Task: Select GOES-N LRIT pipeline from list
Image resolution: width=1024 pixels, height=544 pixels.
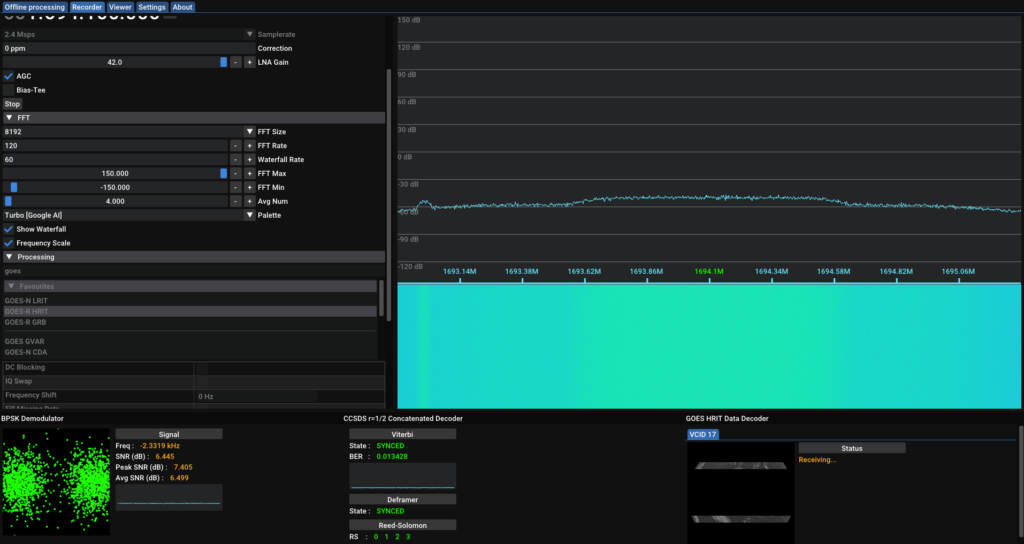Action: pyautogui.click(x=26, y=300)
